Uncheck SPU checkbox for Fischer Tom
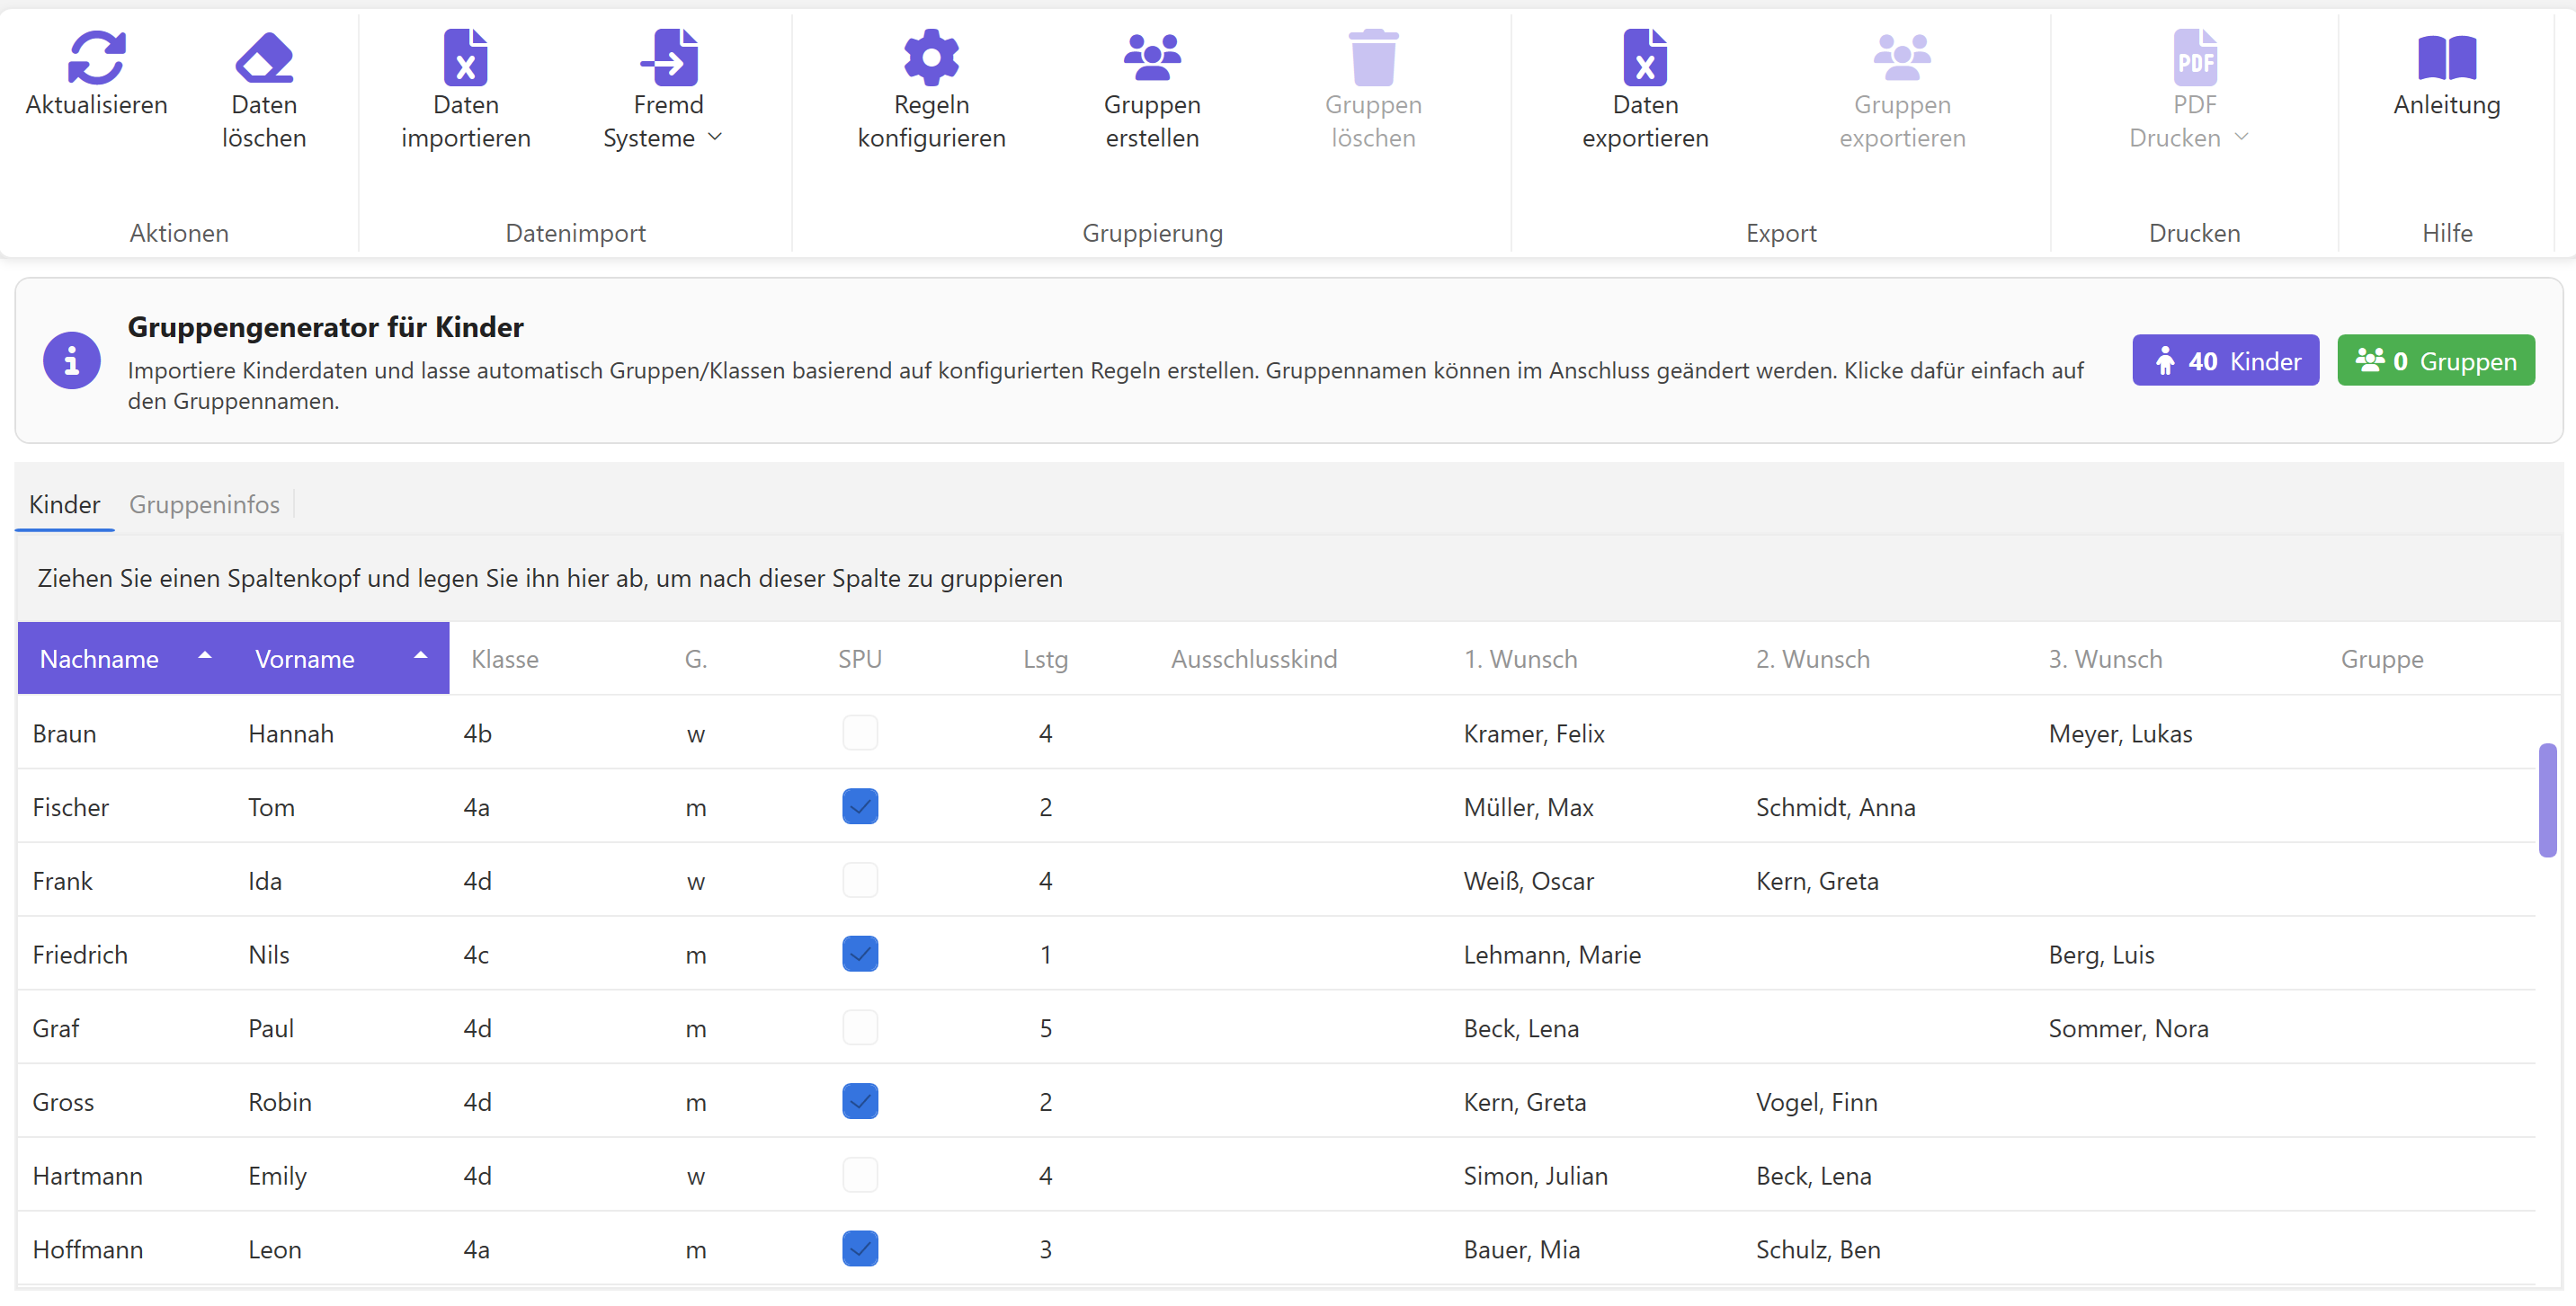 pyautogui.click(x=860, y=807)
